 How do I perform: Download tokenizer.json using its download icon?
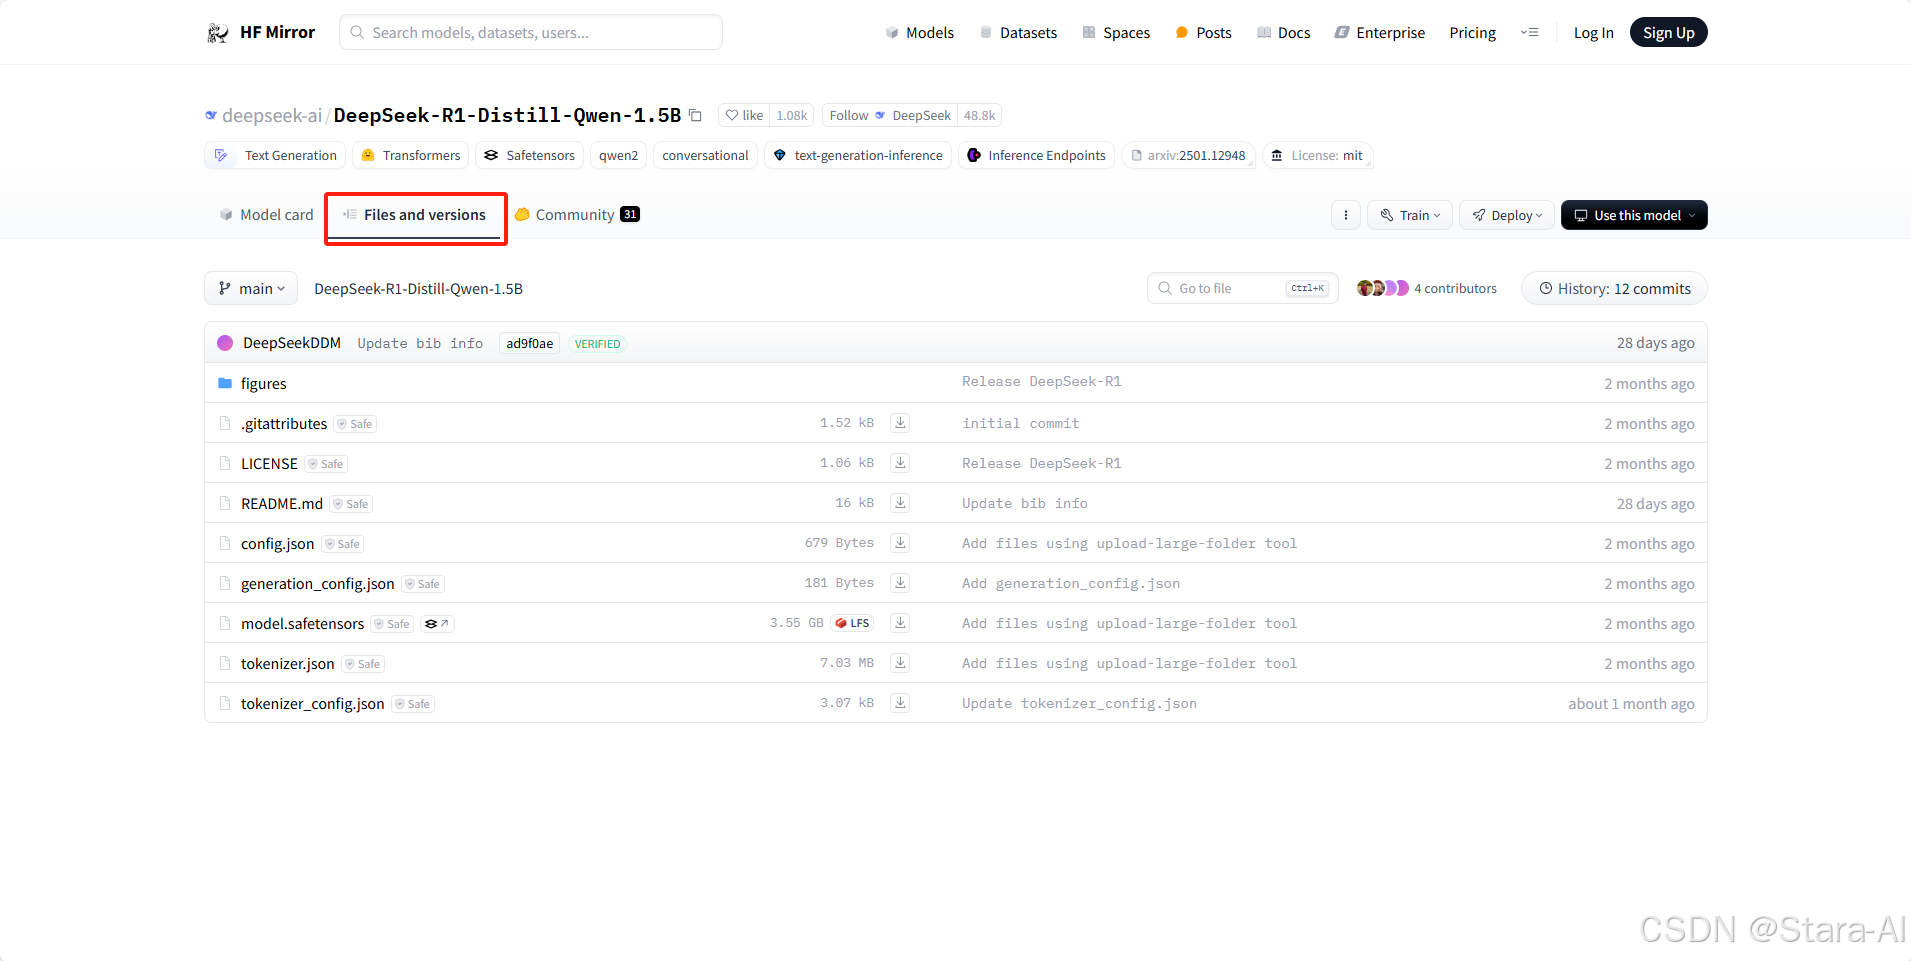(x=900, y=663)
